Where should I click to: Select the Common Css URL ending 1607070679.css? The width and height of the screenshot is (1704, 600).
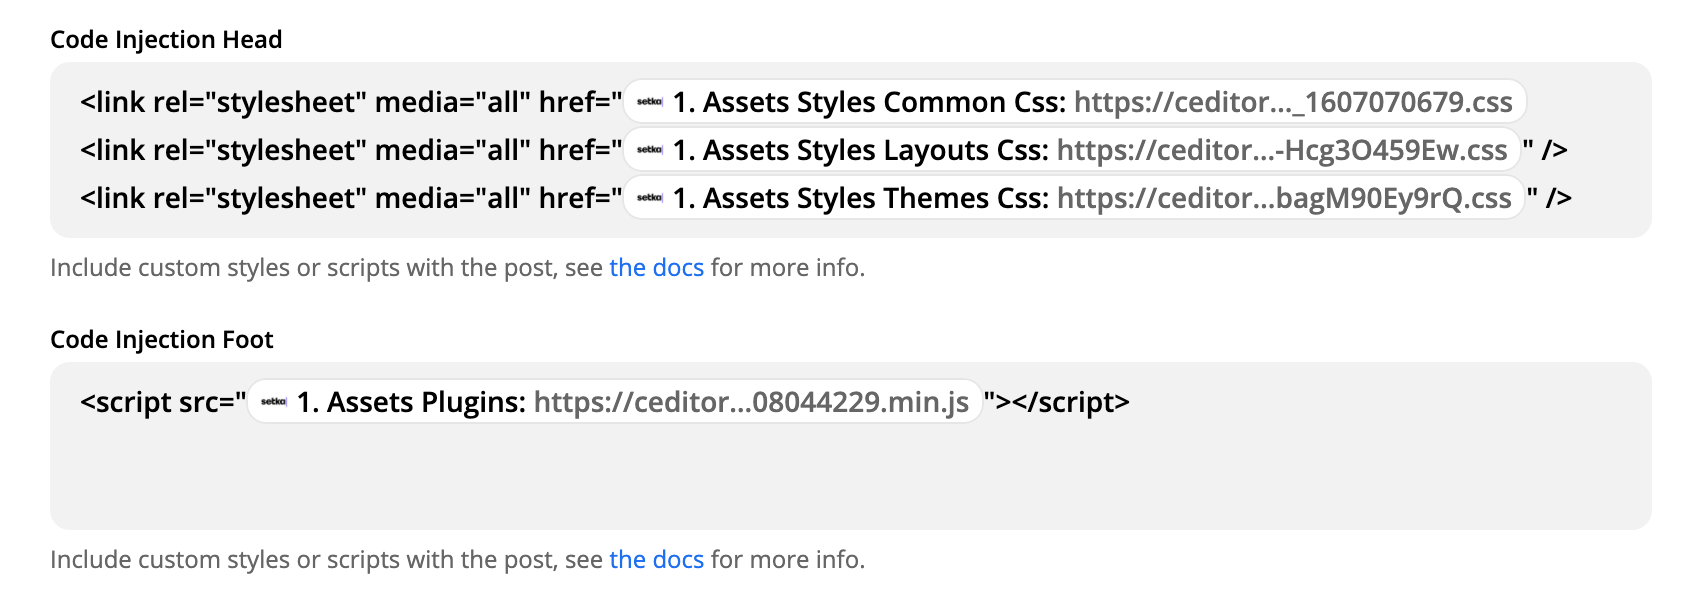pyautogui.click(x=1292, y=102)
